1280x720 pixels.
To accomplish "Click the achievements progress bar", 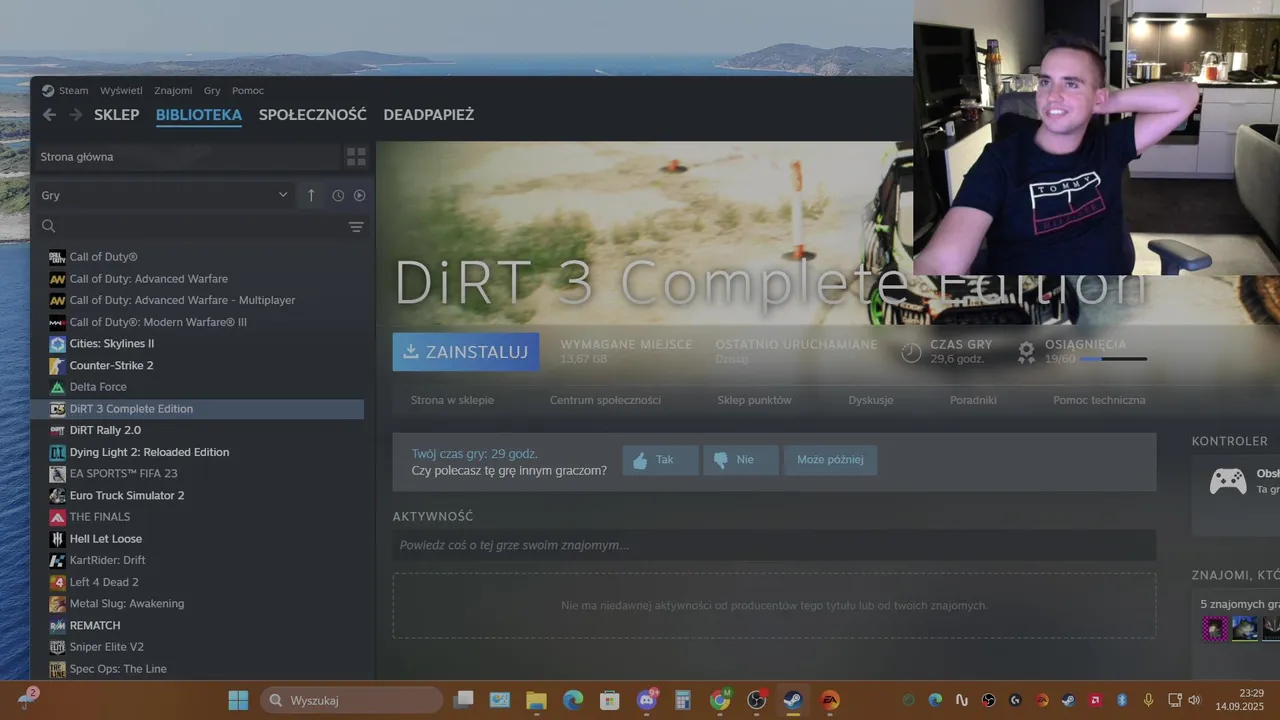I will [1113, 359].
